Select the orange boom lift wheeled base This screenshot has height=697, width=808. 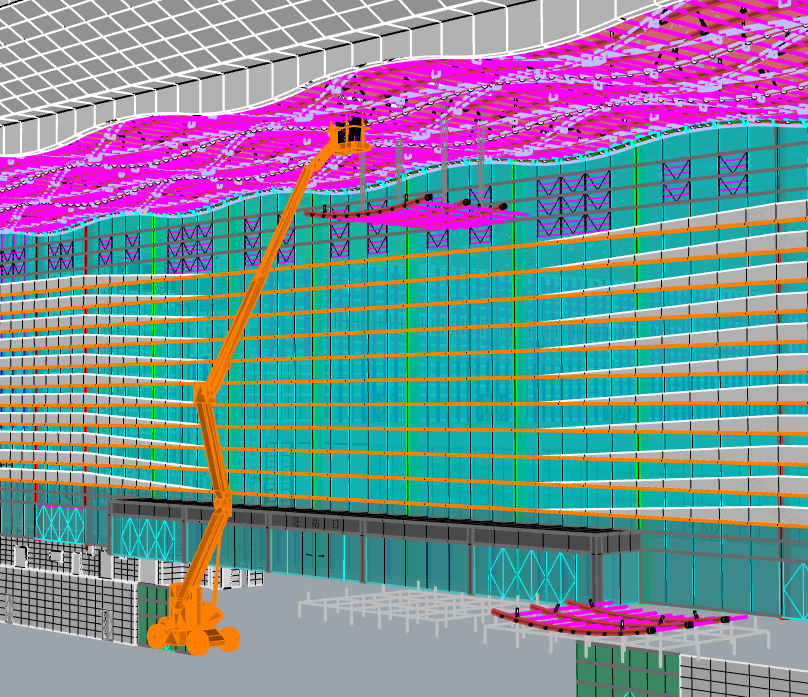tap(196, 628)
